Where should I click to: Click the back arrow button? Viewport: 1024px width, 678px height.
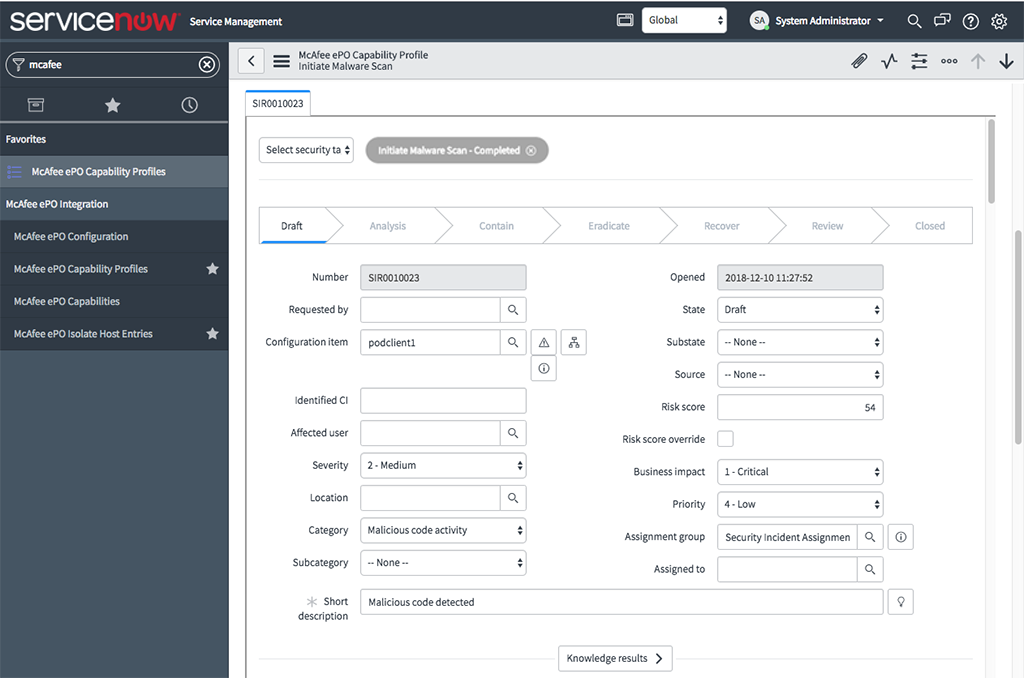point(251,61)
